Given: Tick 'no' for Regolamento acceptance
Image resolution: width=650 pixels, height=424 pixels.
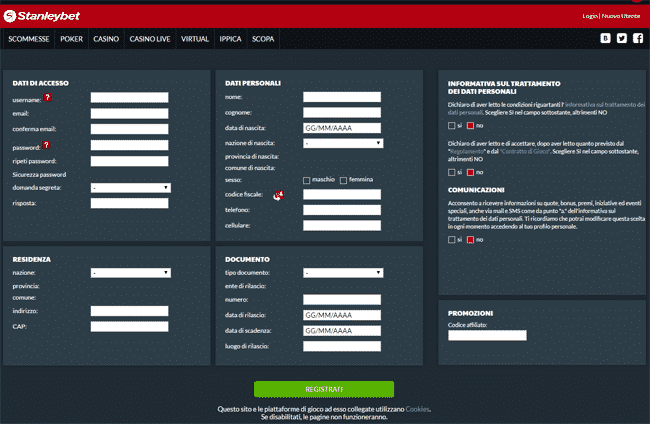Looking at the screenshot, I should click(x=470, y=172).
